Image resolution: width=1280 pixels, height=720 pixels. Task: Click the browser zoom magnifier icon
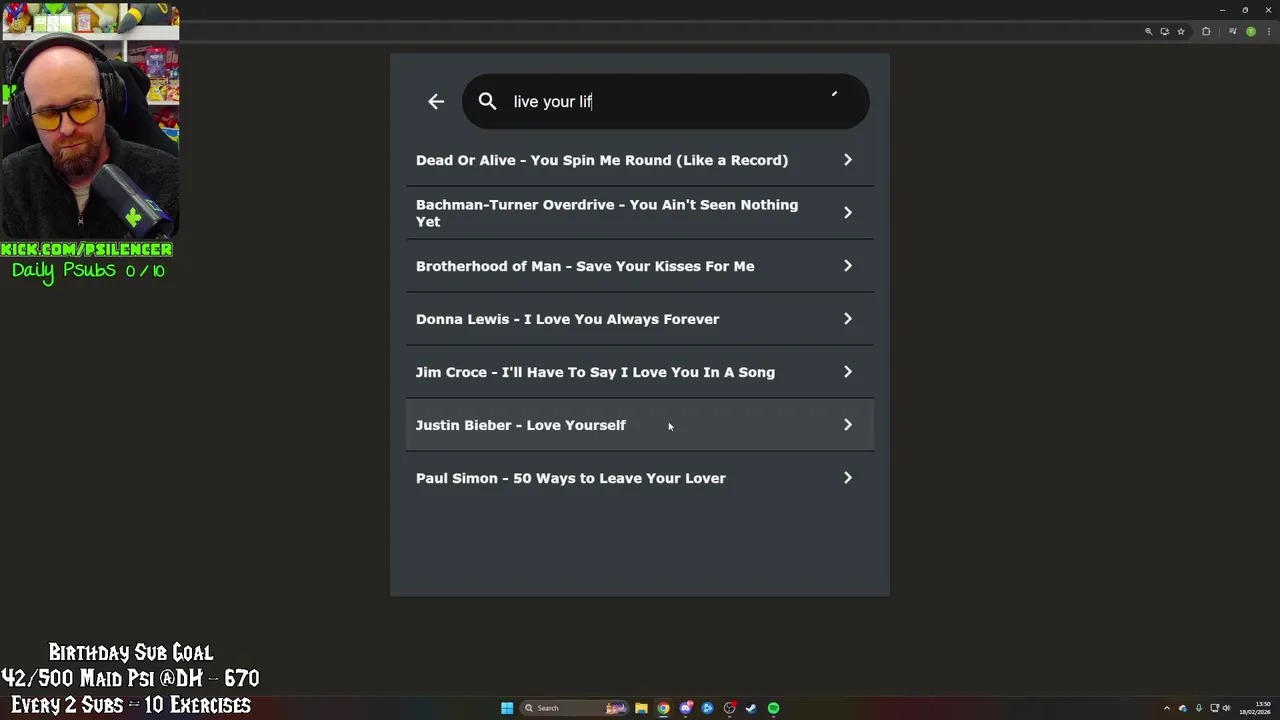coord(1149,32)
